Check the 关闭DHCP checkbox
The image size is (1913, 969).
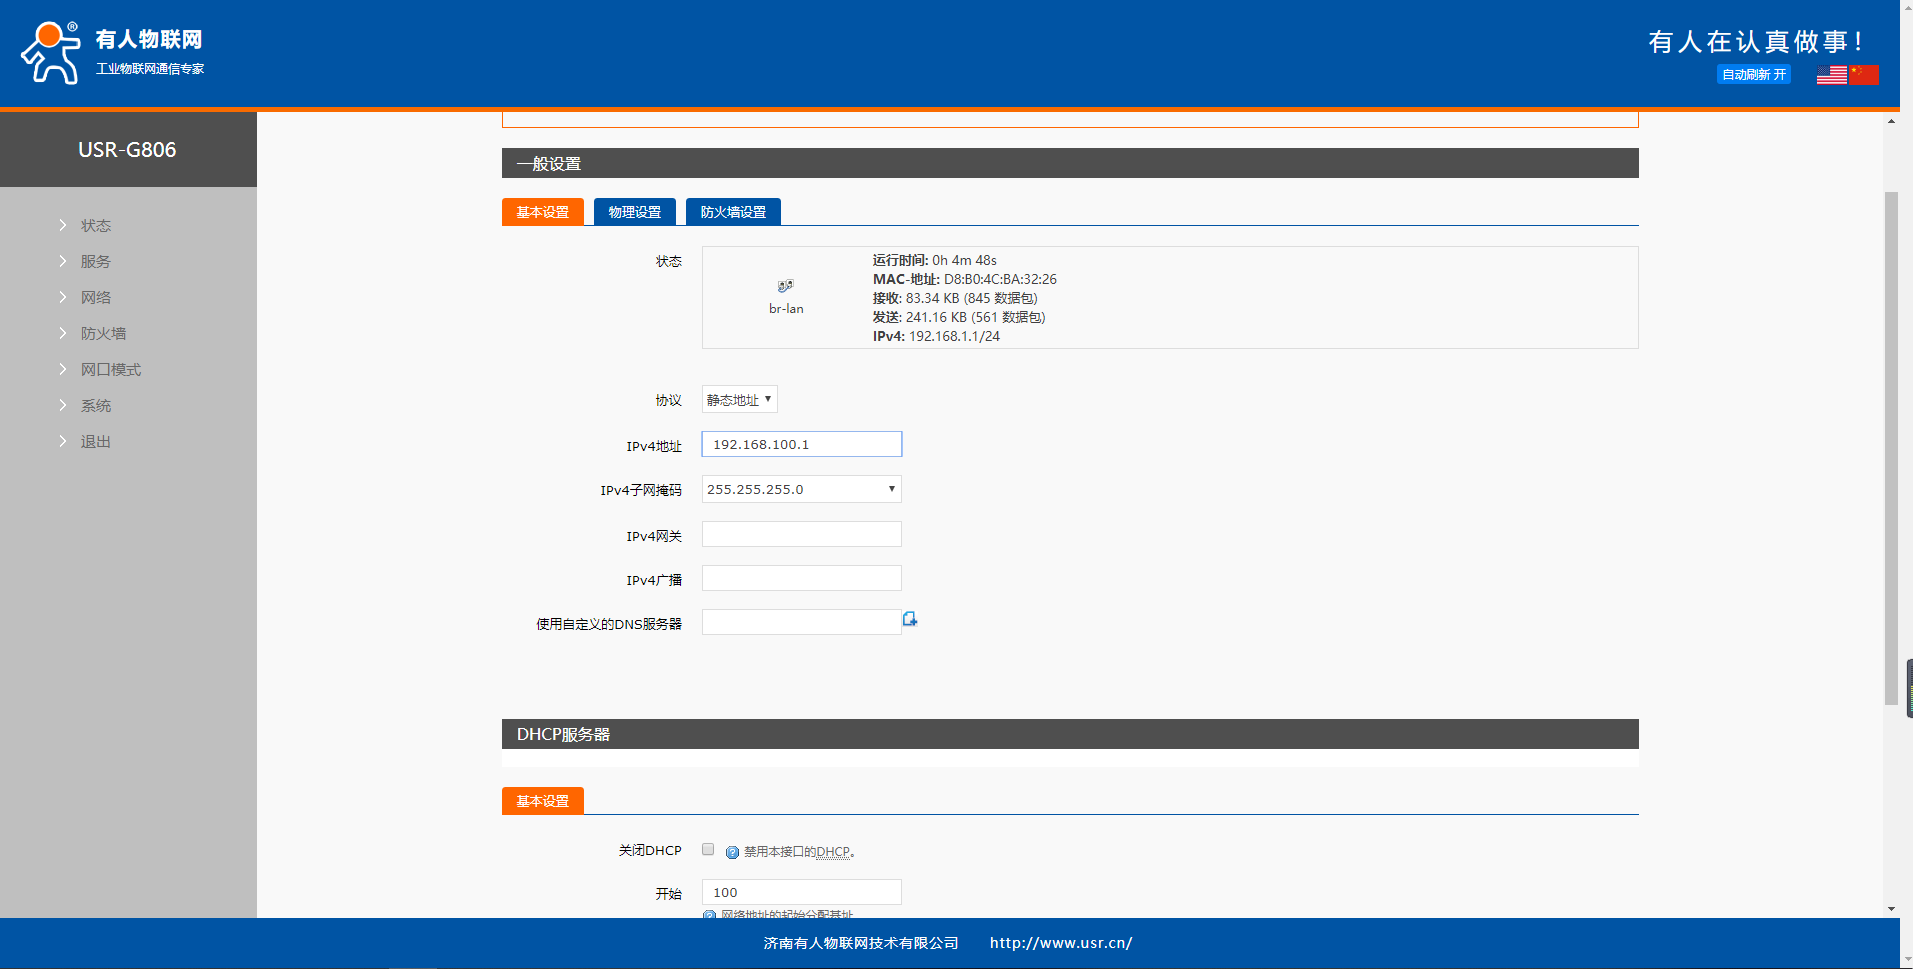pos(708,850)
